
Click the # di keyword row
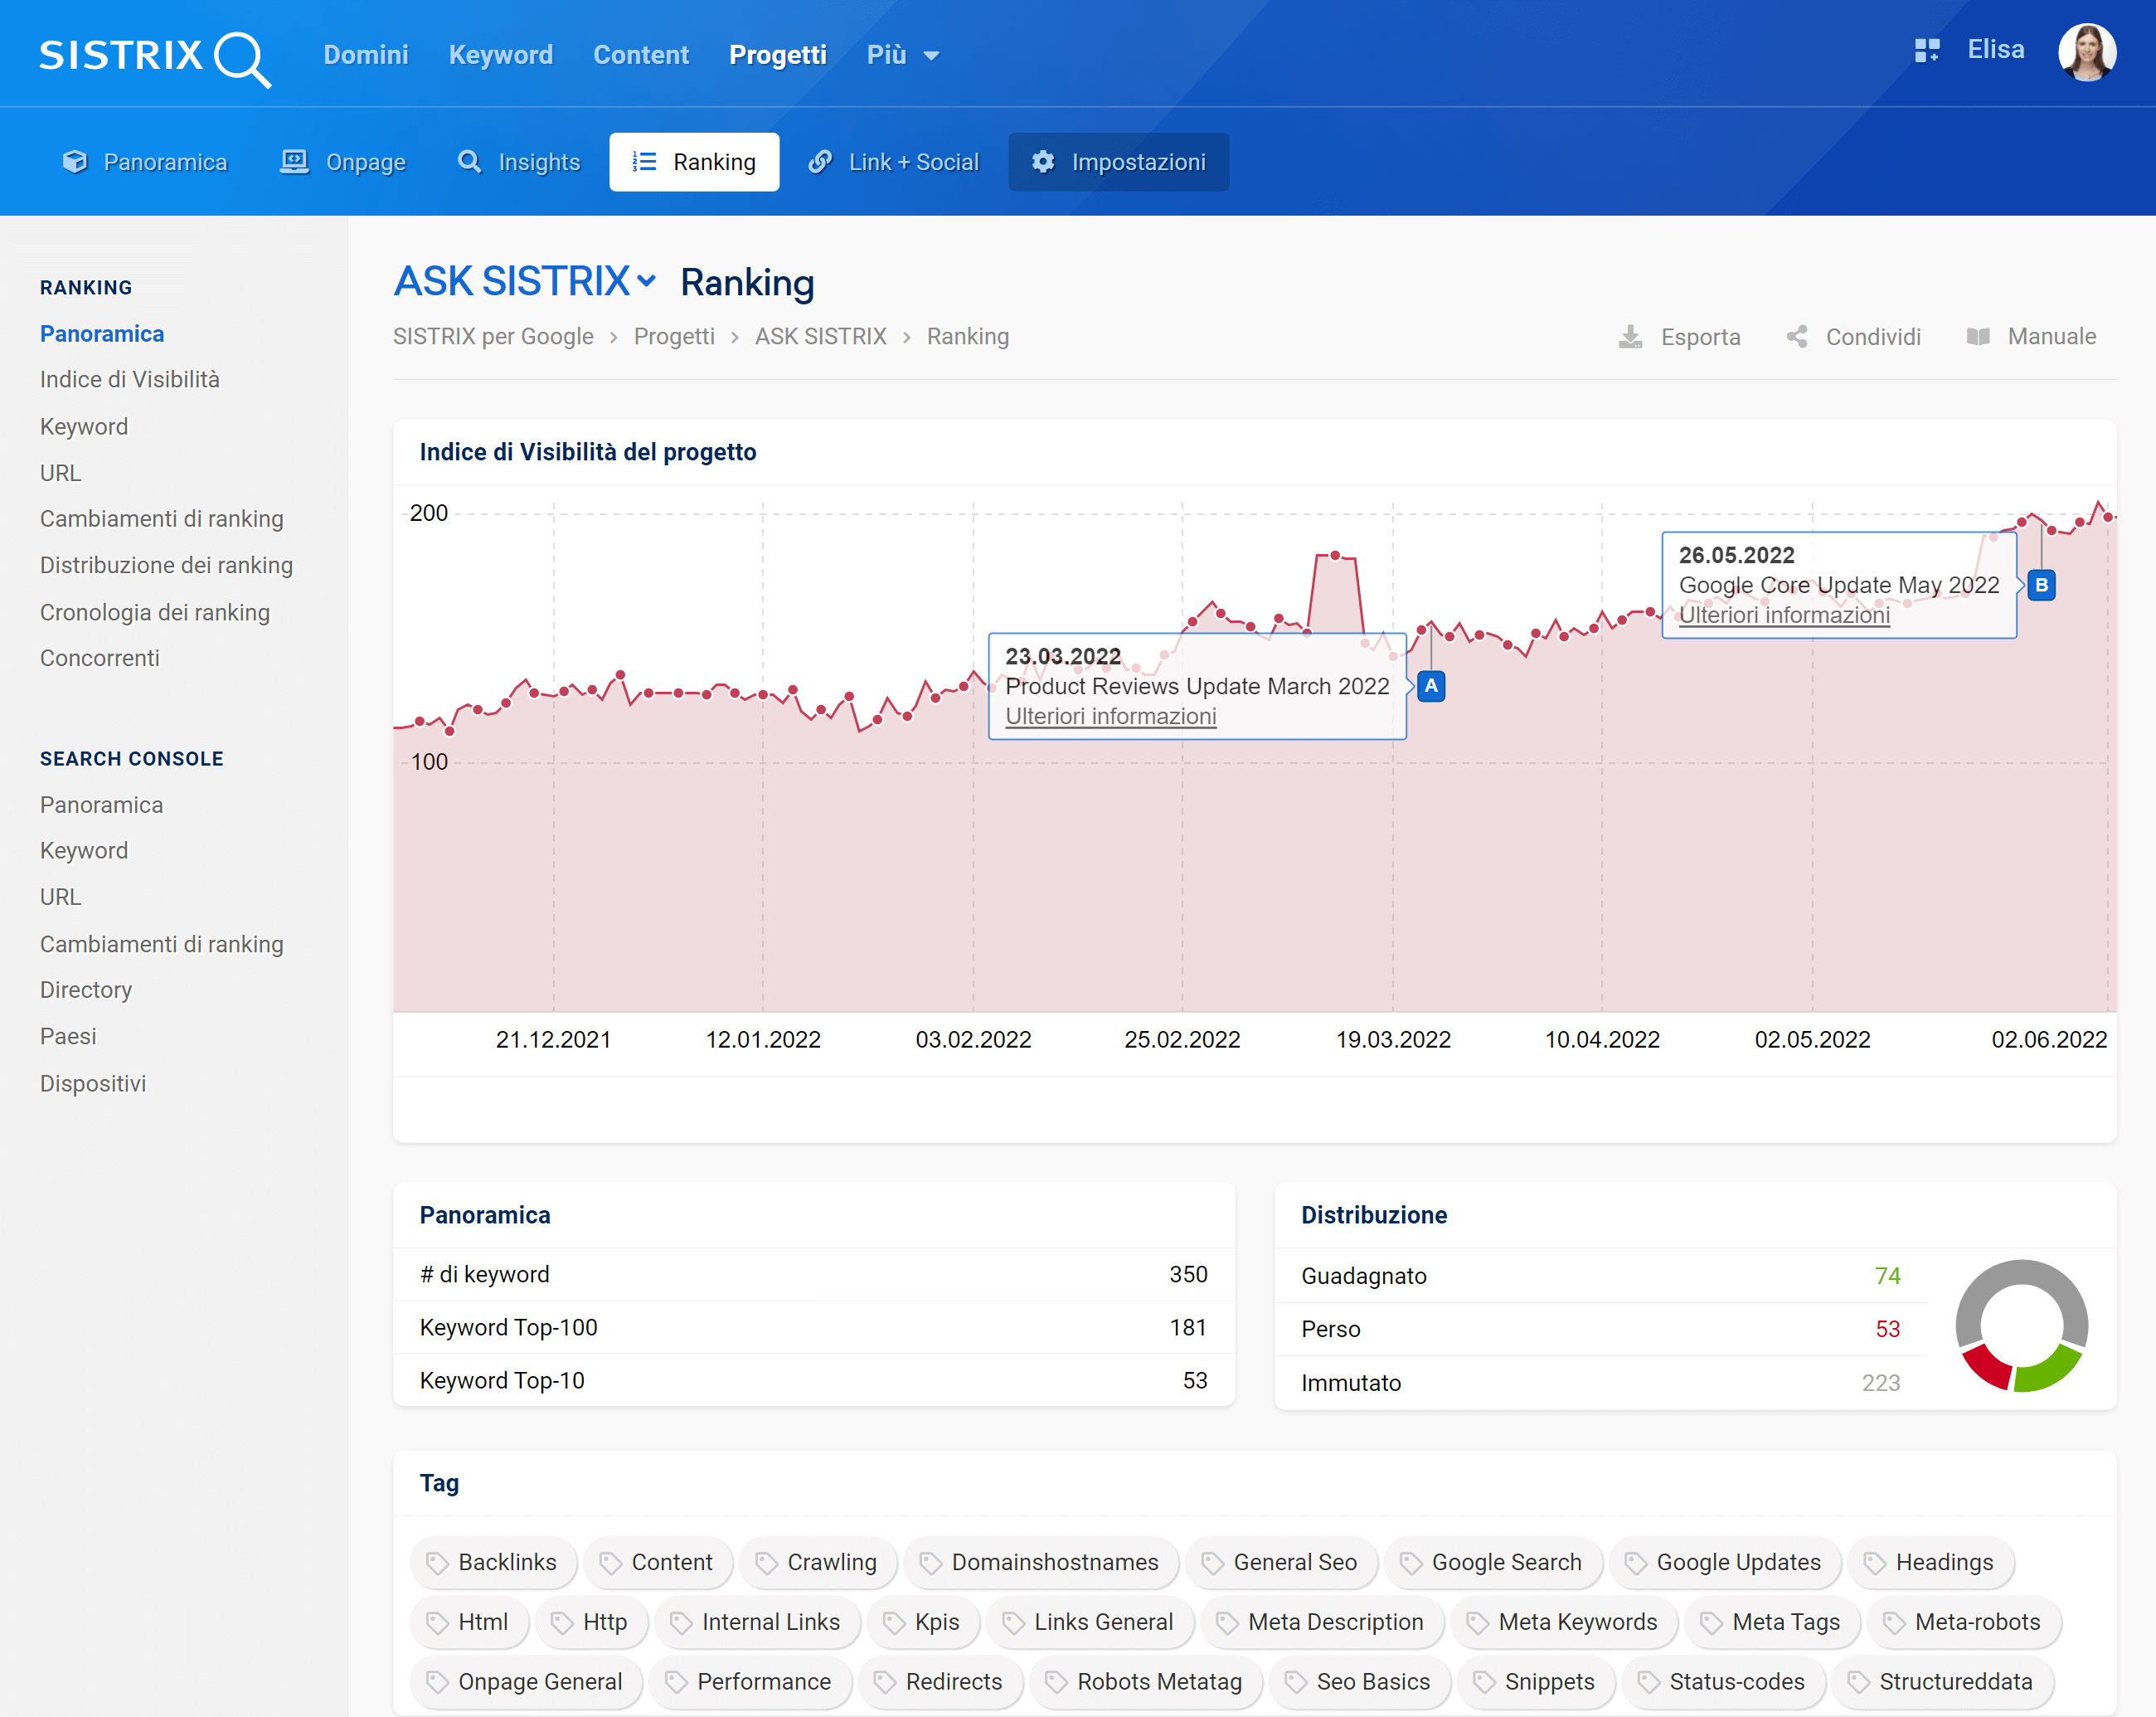click(x=814, y=1275)
